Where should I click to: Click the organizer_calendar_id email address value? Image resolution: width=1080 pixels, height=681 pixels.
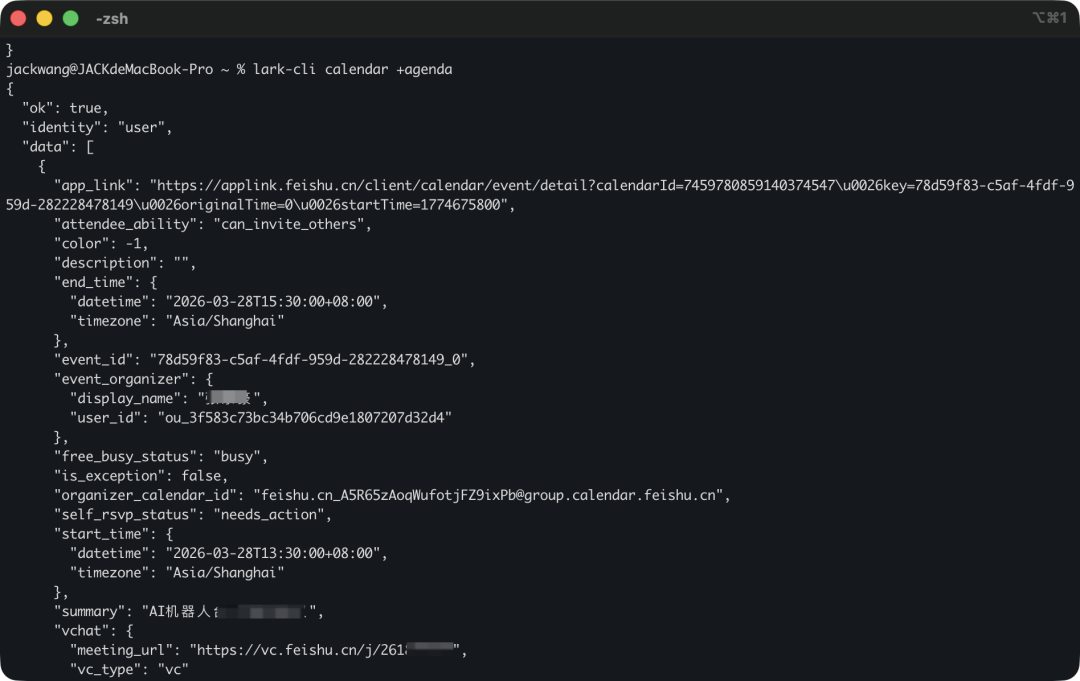[x=492, y=495]
